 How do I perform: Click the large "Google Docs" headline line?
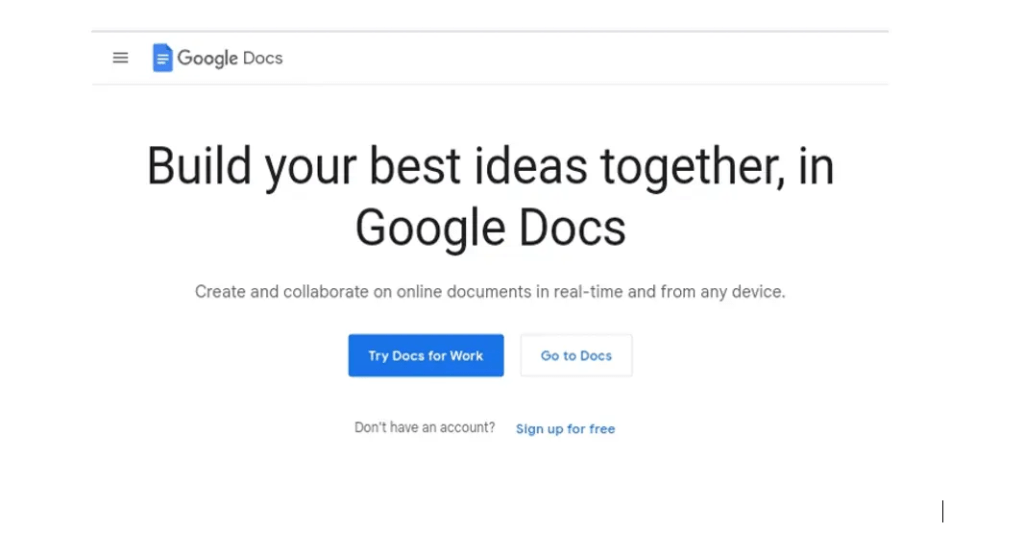[x=490, y=227]
